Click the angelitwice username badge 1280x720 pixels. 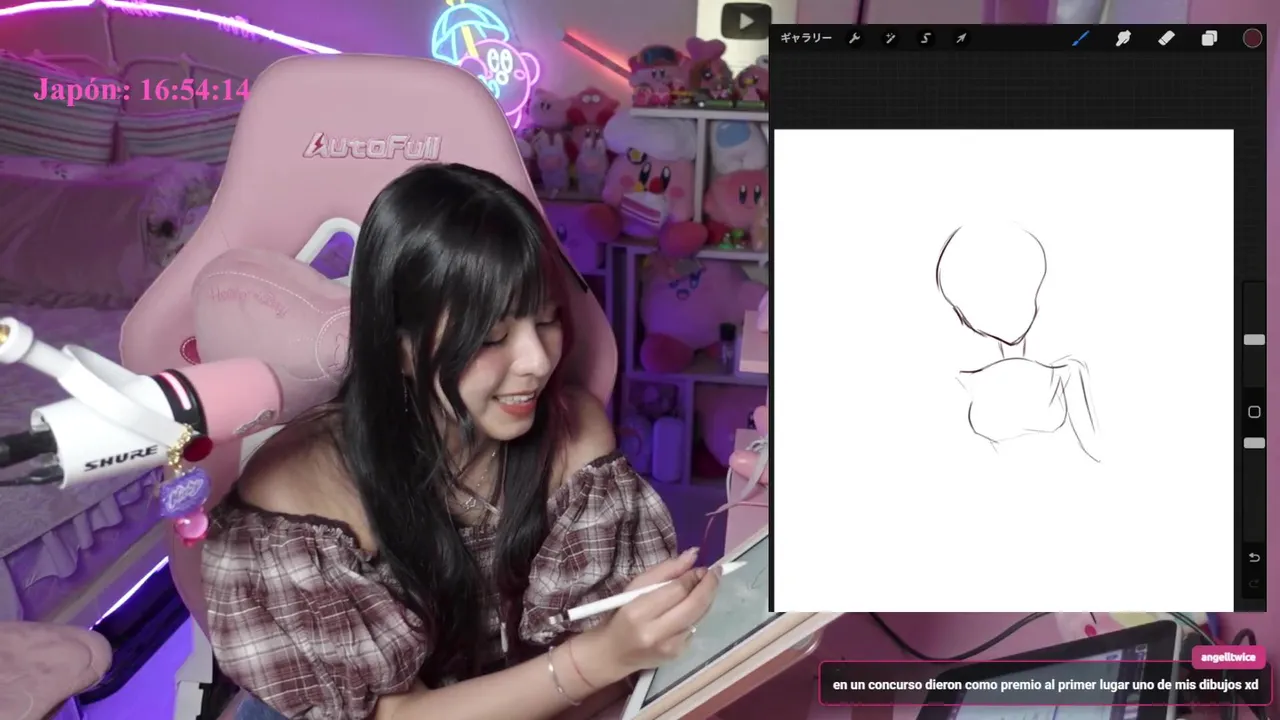tap(1229, 657)
